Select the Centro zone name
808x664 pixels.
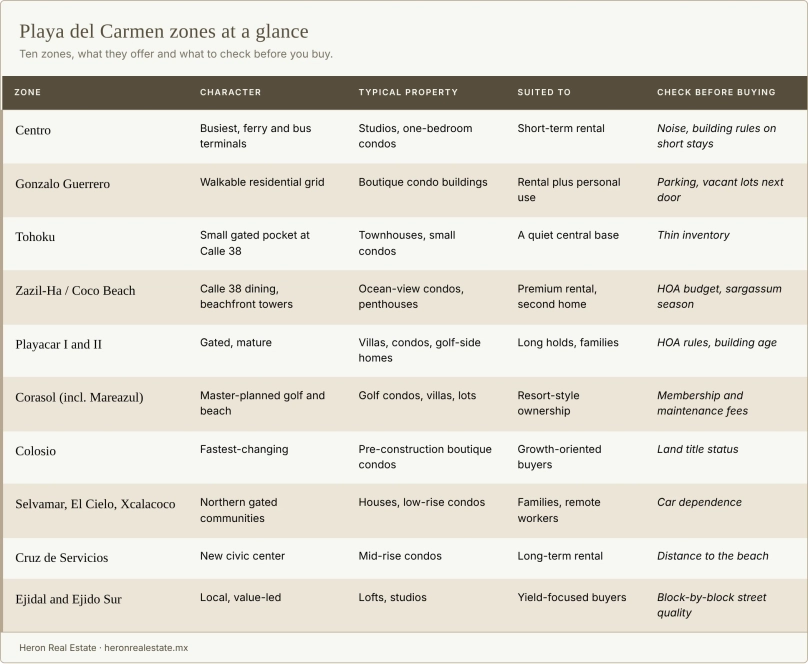pyautogui.click(x=33, y=130)
